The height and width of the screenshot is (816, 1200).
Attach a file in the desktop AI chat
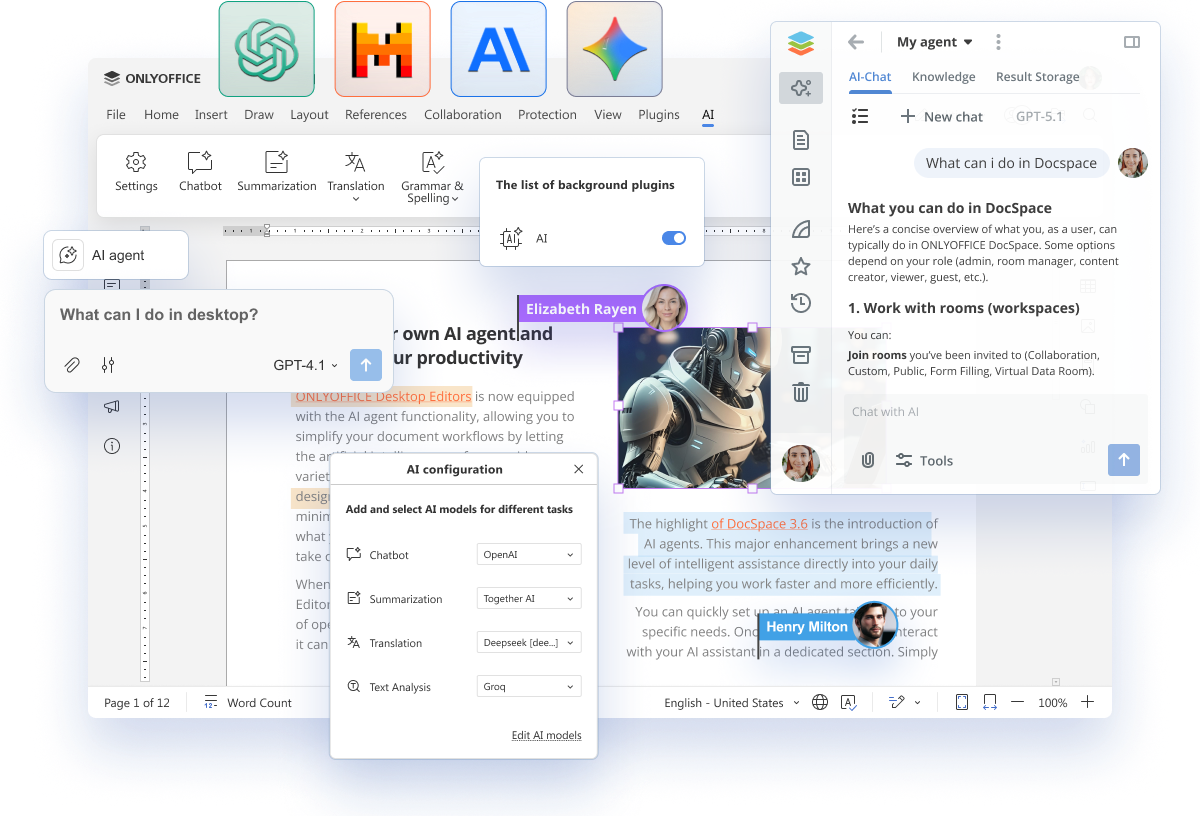click(x=71, y=364)
